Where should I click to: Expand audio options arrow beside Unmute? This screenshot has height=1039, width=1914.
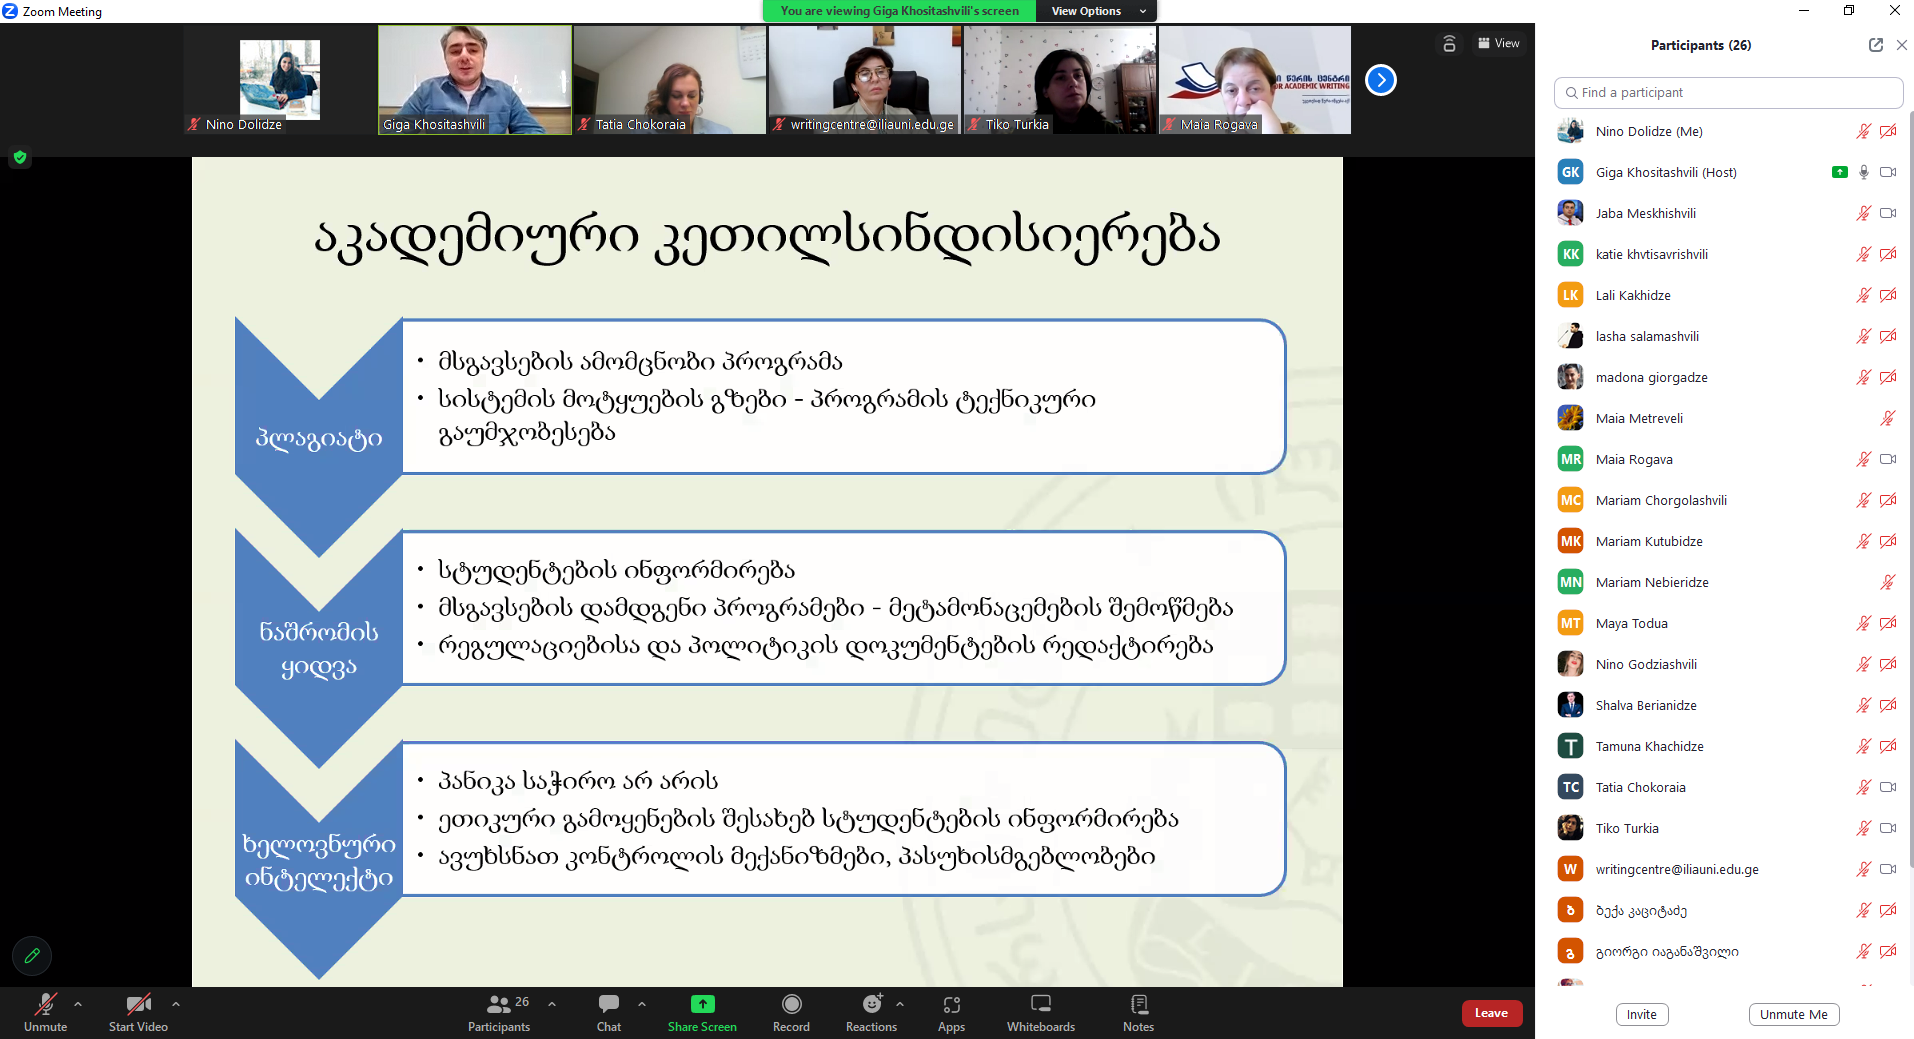78,1004
